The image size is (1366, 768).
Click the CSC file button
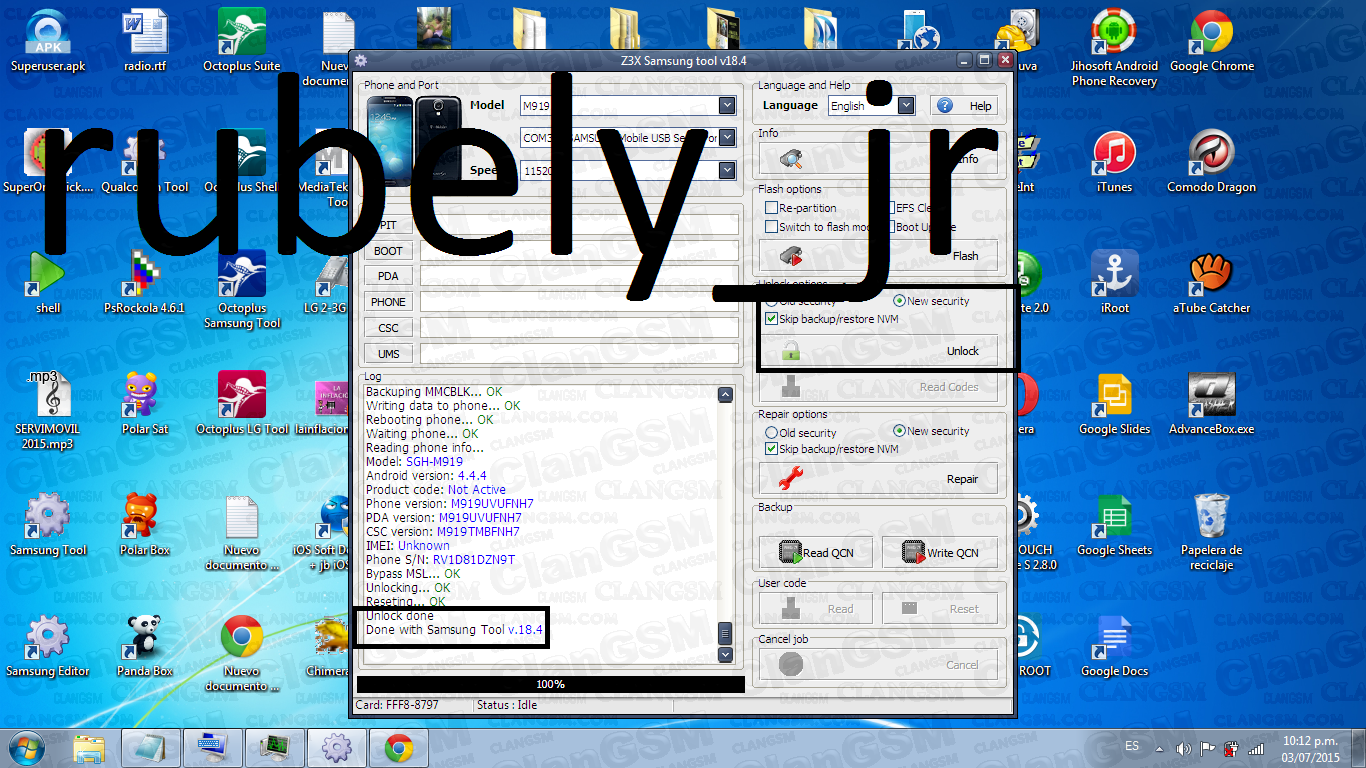389,328
